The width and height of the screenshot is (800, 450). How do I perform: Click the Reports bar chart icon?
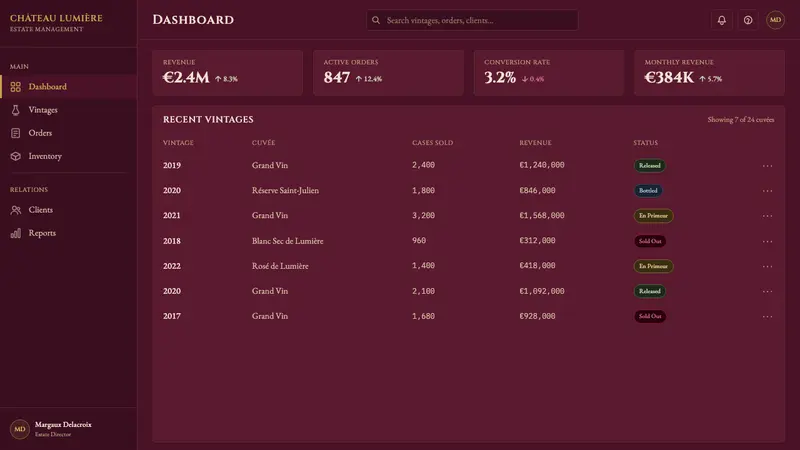[x=16, y=233]
